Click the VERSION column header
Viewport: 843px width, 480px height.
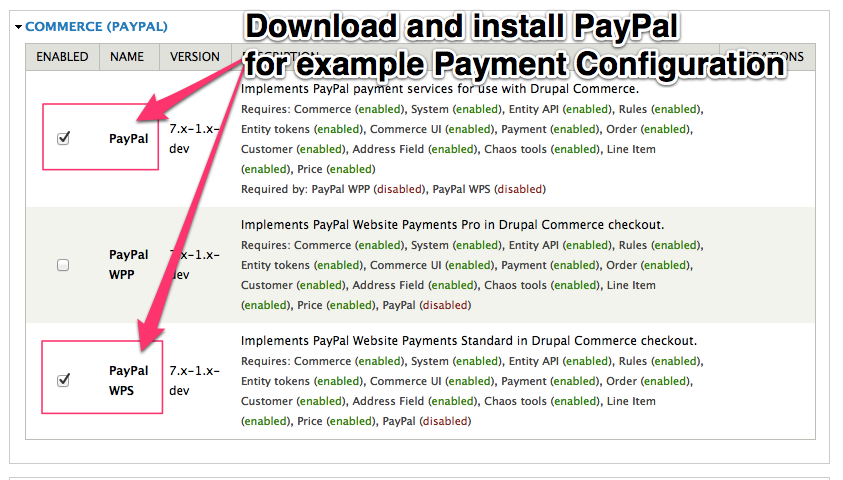[x=195, y=57]
